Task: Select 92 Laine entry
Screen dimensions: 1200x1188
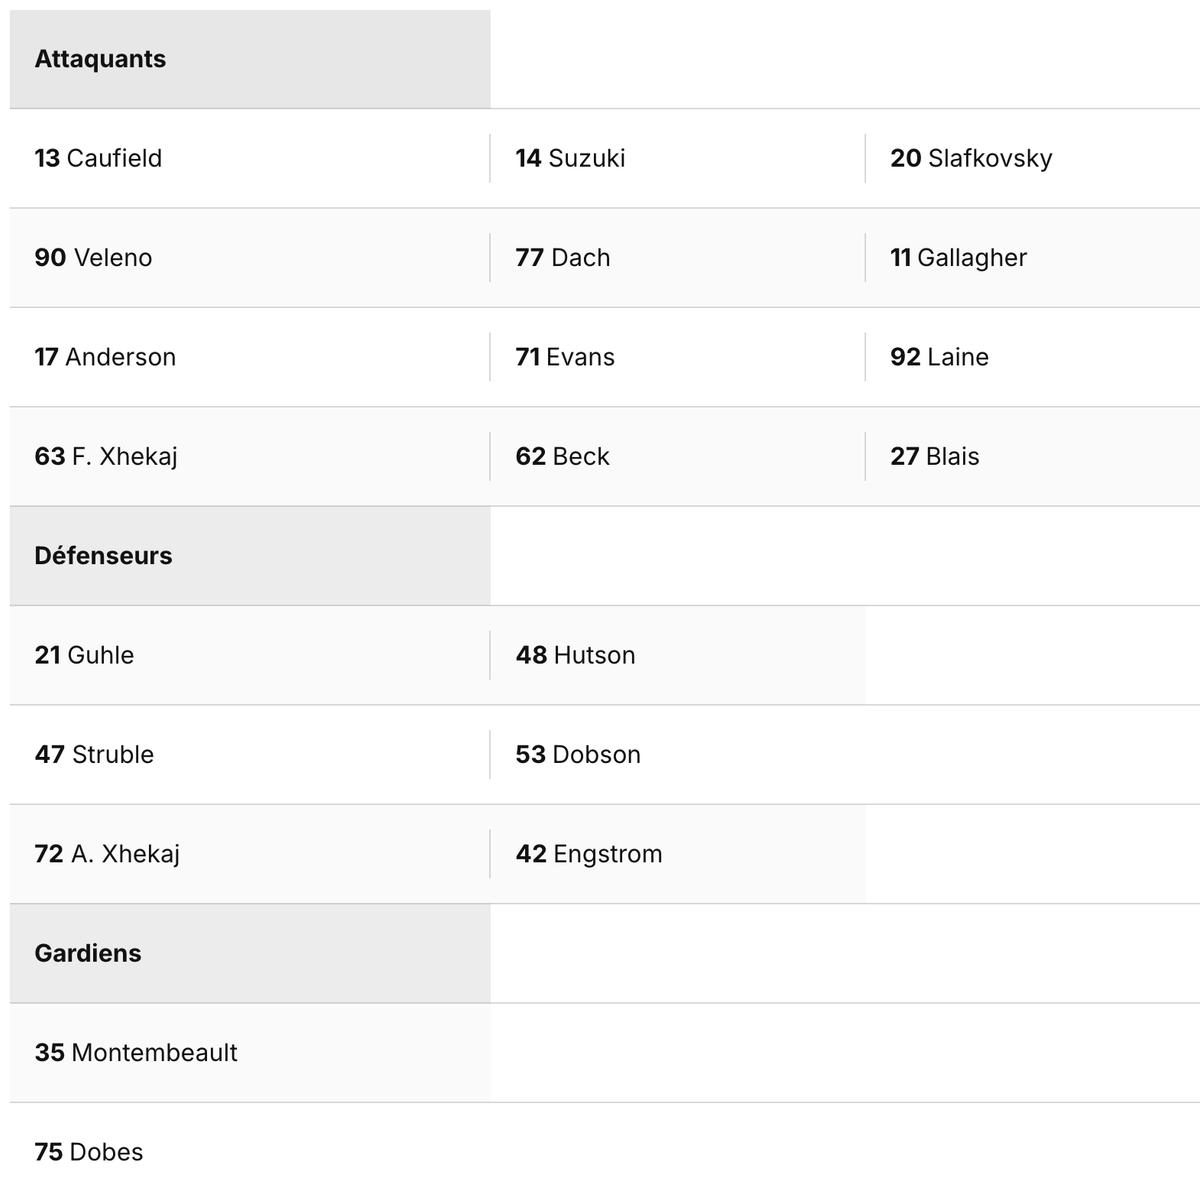Action: pos(939,357)
